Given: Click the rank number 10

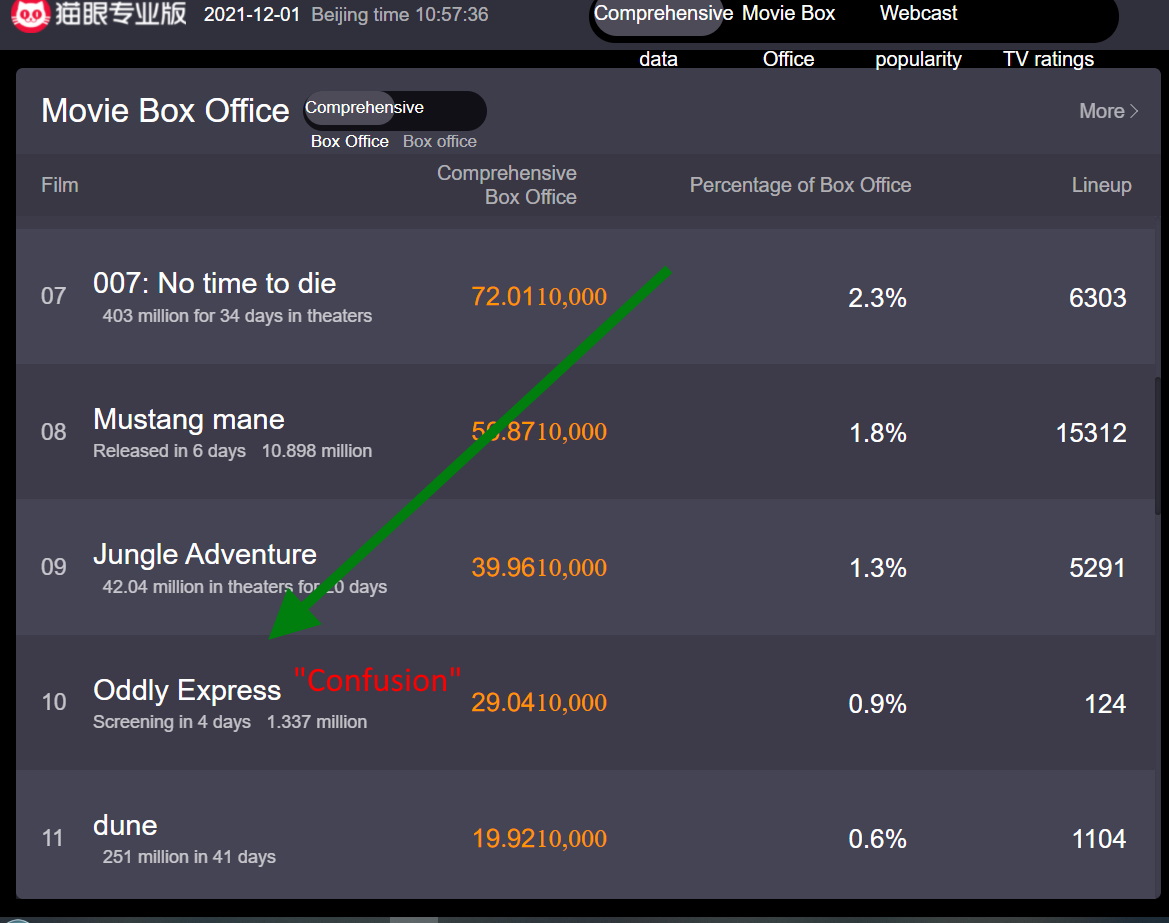Looking at the screenshot, I should coord(54,702).
